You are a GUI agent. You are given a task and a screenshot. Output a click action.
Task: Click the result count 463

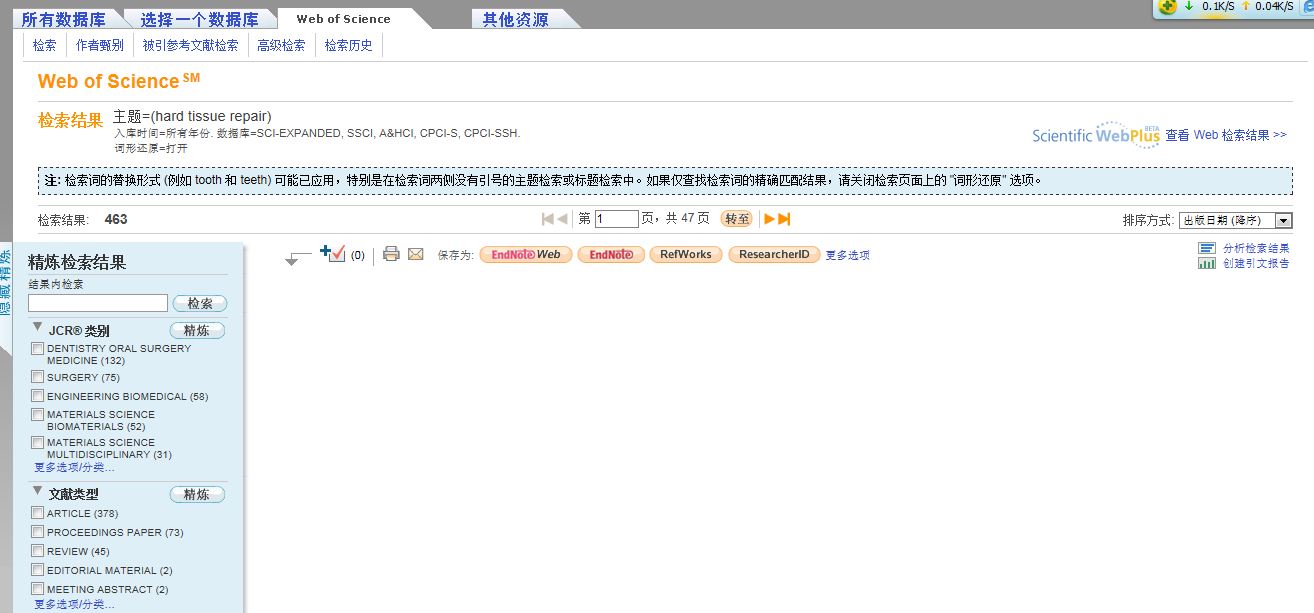(x=116, y=219)
